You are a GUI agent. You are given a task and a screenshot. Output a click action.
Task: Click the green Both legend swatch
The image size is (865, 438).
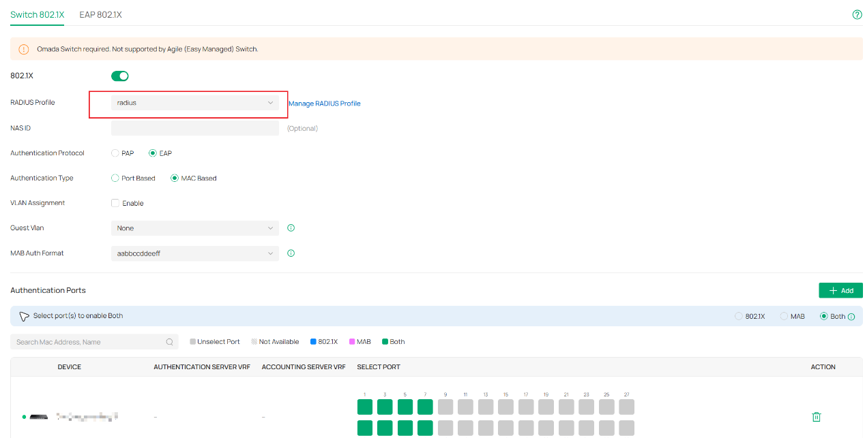click(385, 342)
